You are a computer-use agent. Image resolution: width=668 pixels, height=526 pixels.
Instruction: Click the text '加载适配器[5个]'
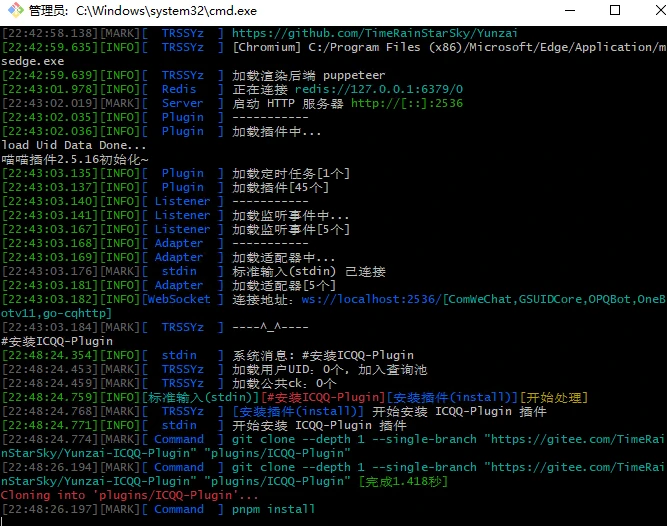click(284, 285)
